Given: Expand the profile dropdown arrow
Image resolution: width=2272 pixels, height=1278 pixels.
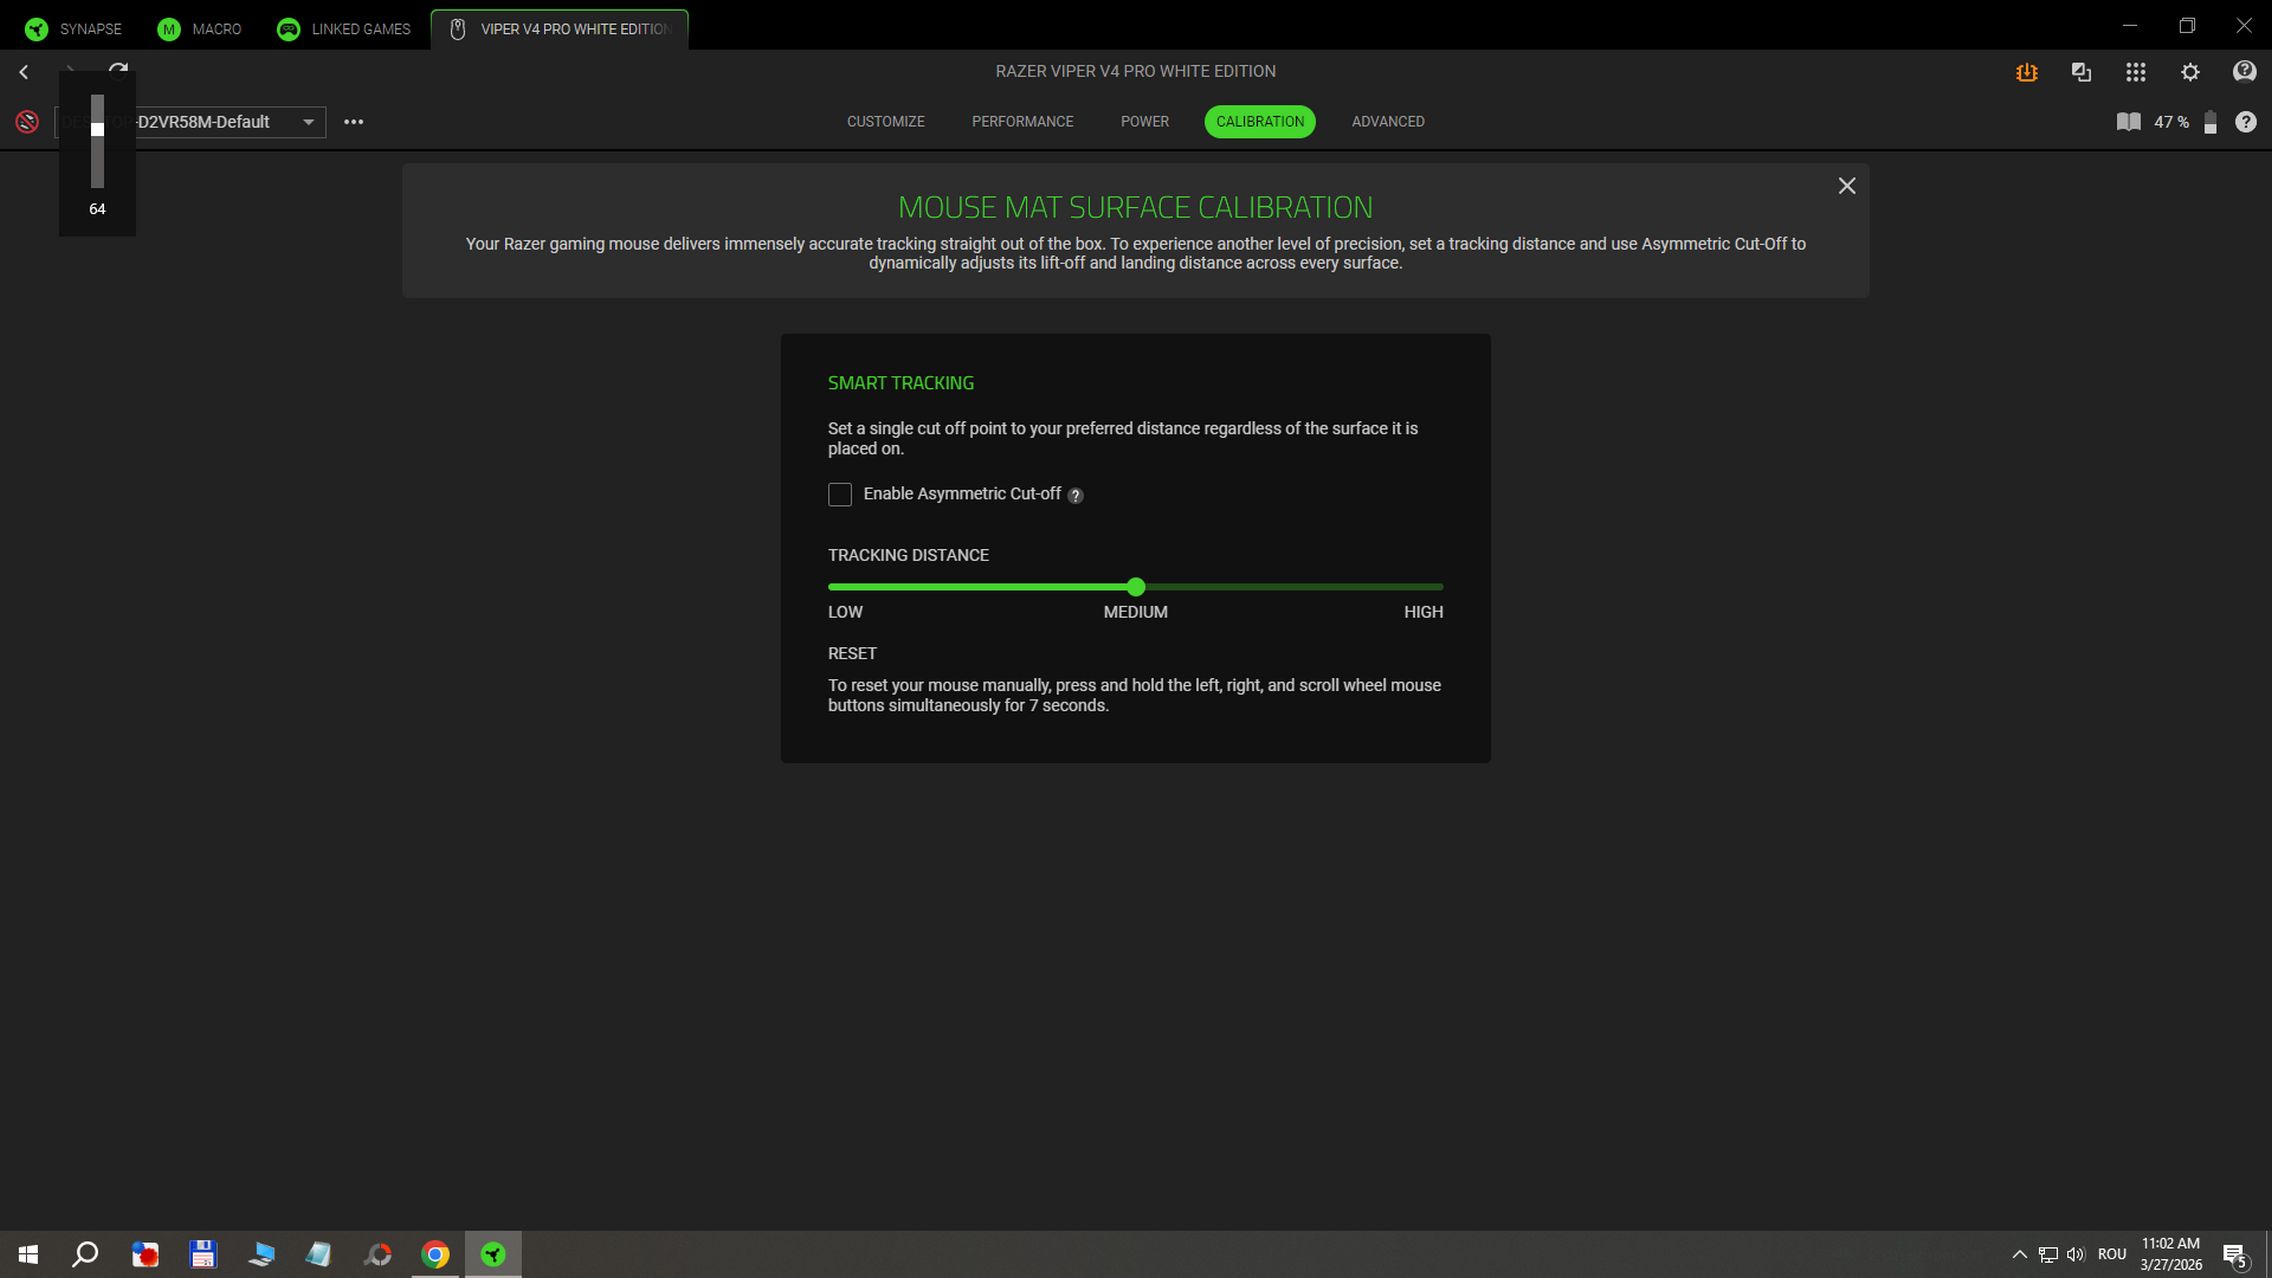Looking at the screenshot, I should click(308, 122).
